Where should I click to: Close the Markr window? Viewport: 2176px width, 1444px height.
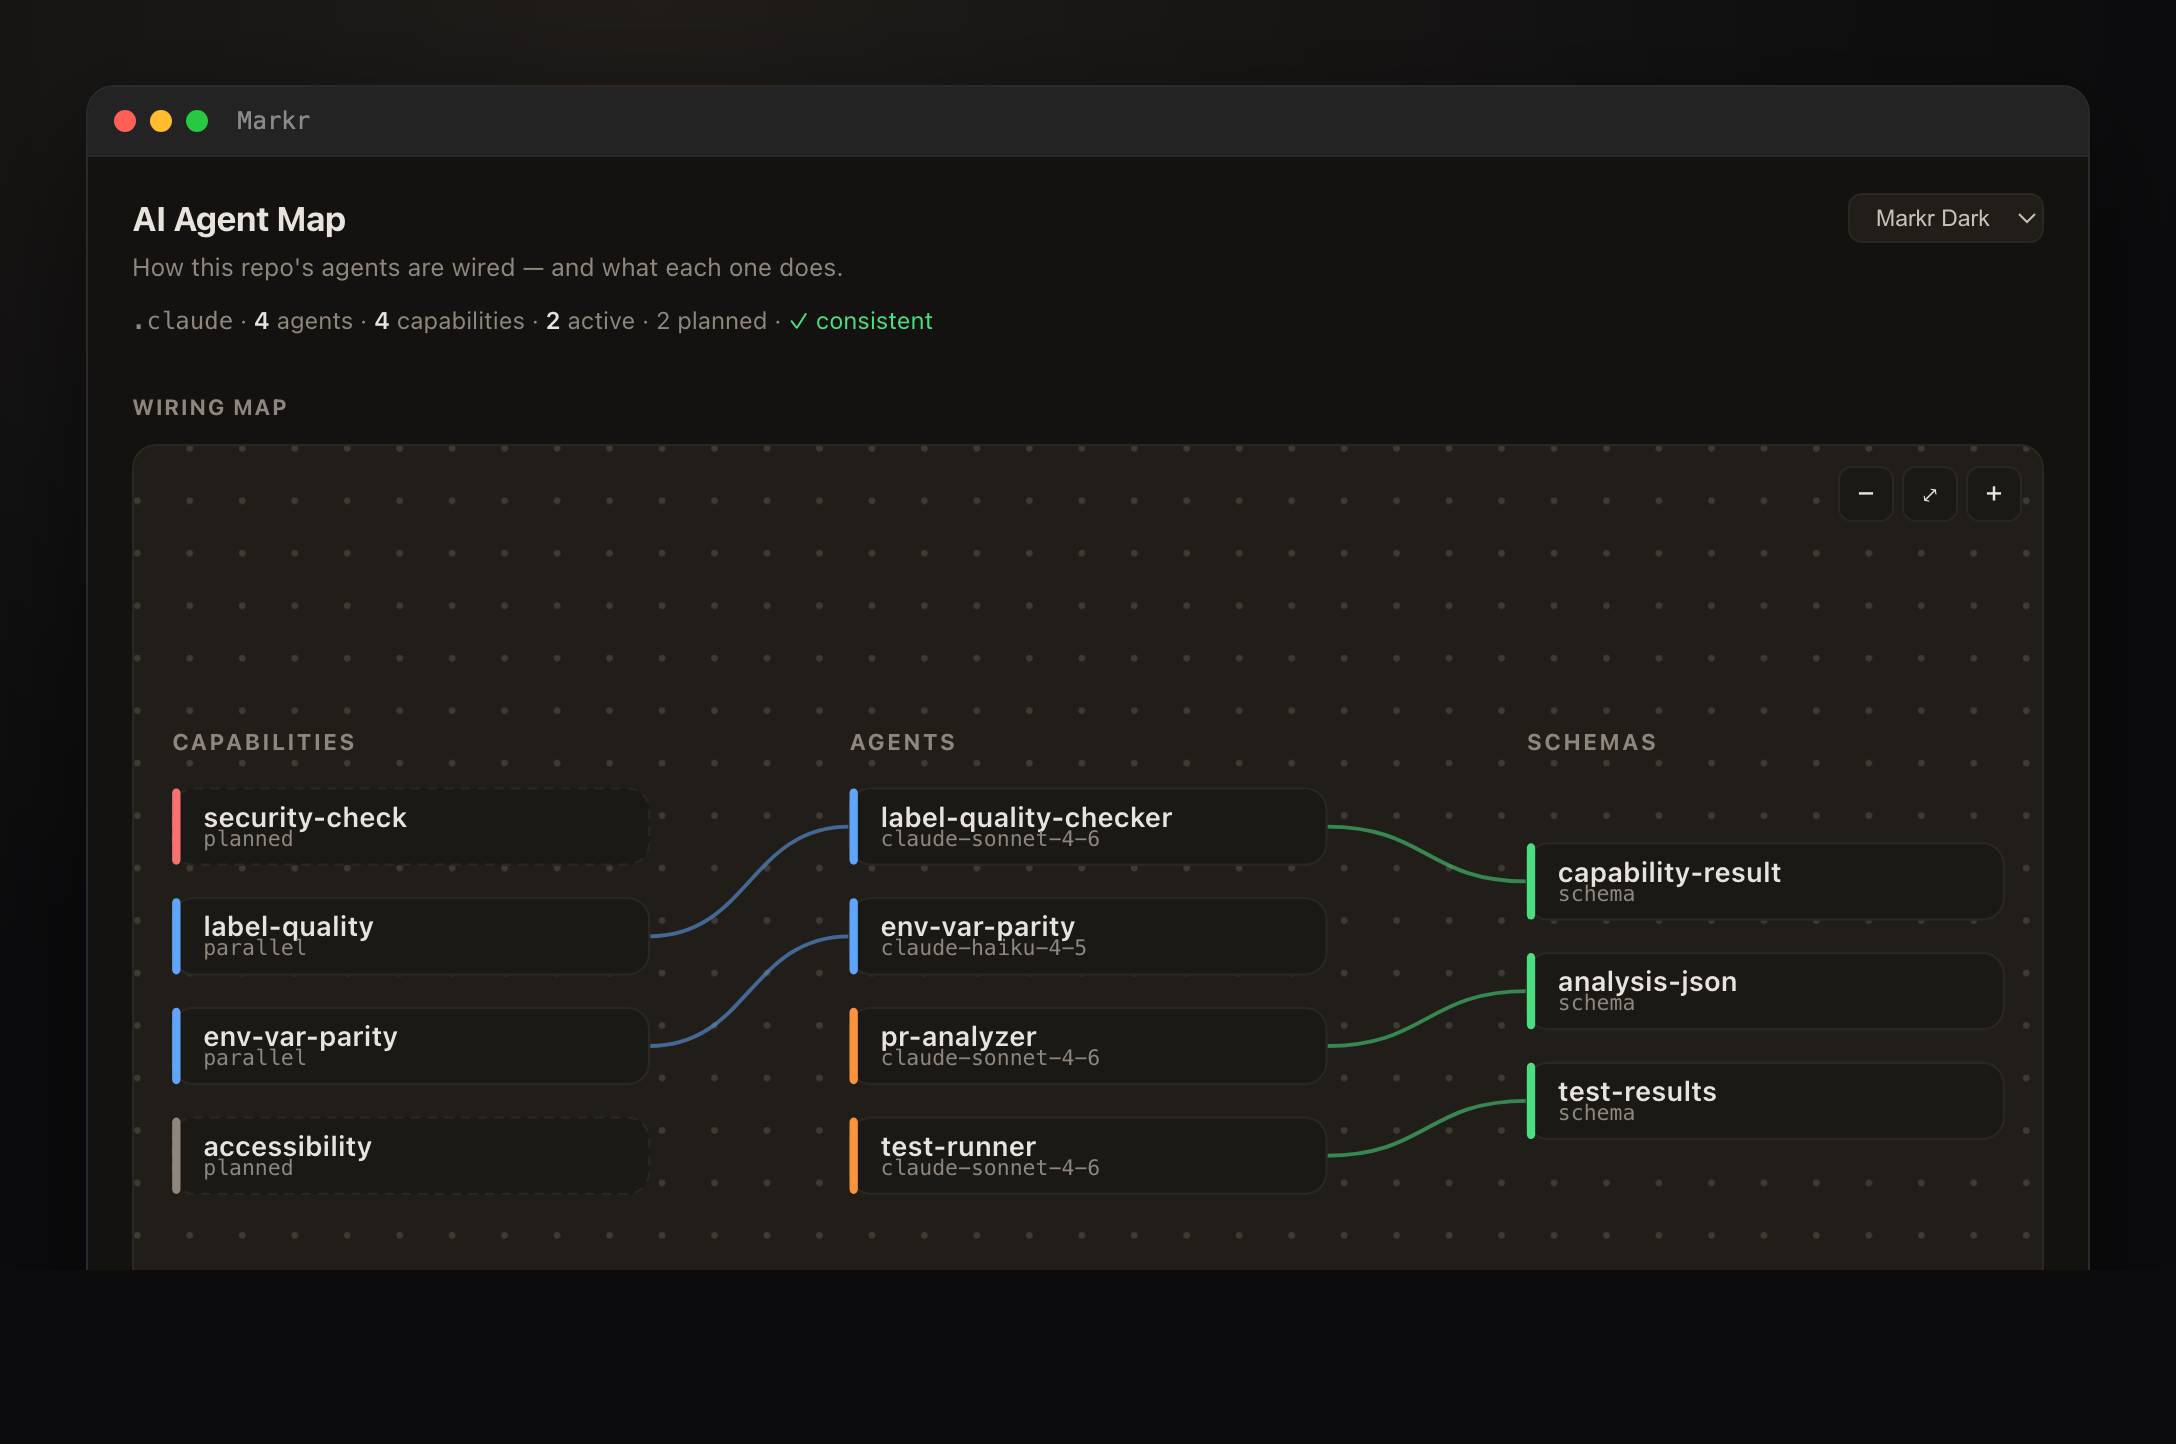click(x=125, y=121)
